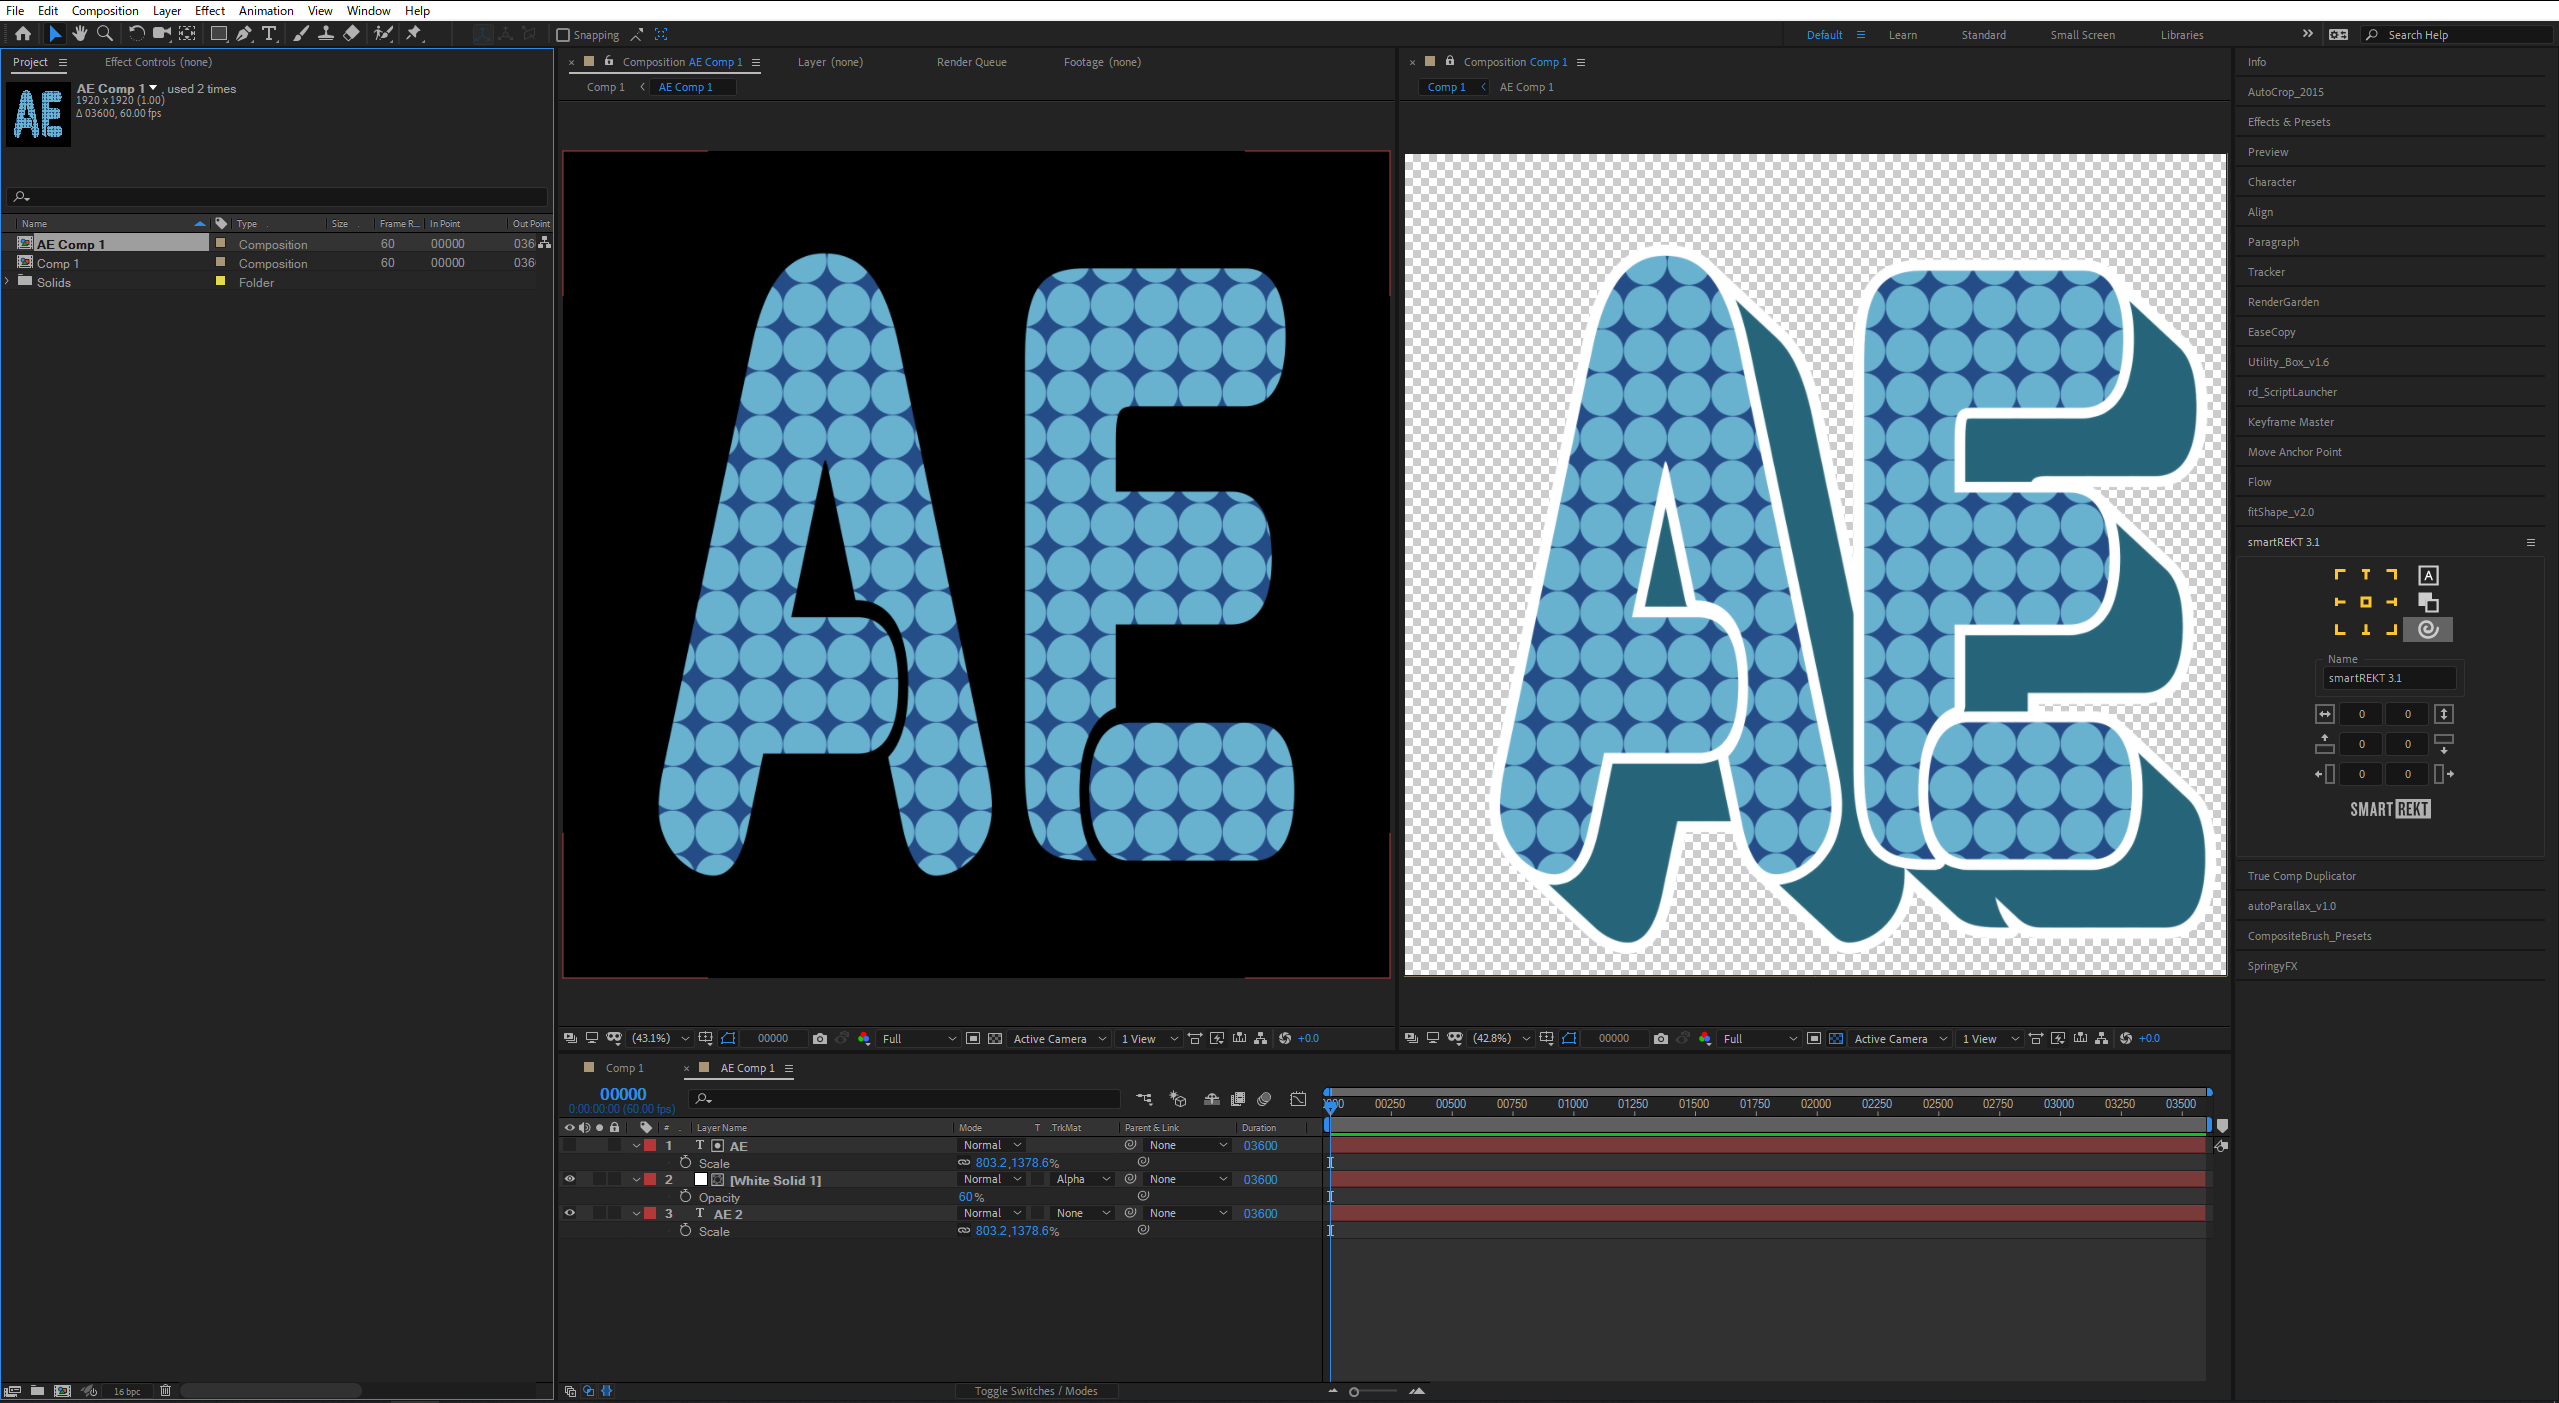Open the Composition menu
Screen dimensions: 2559x1403
(x=105, y=10)
